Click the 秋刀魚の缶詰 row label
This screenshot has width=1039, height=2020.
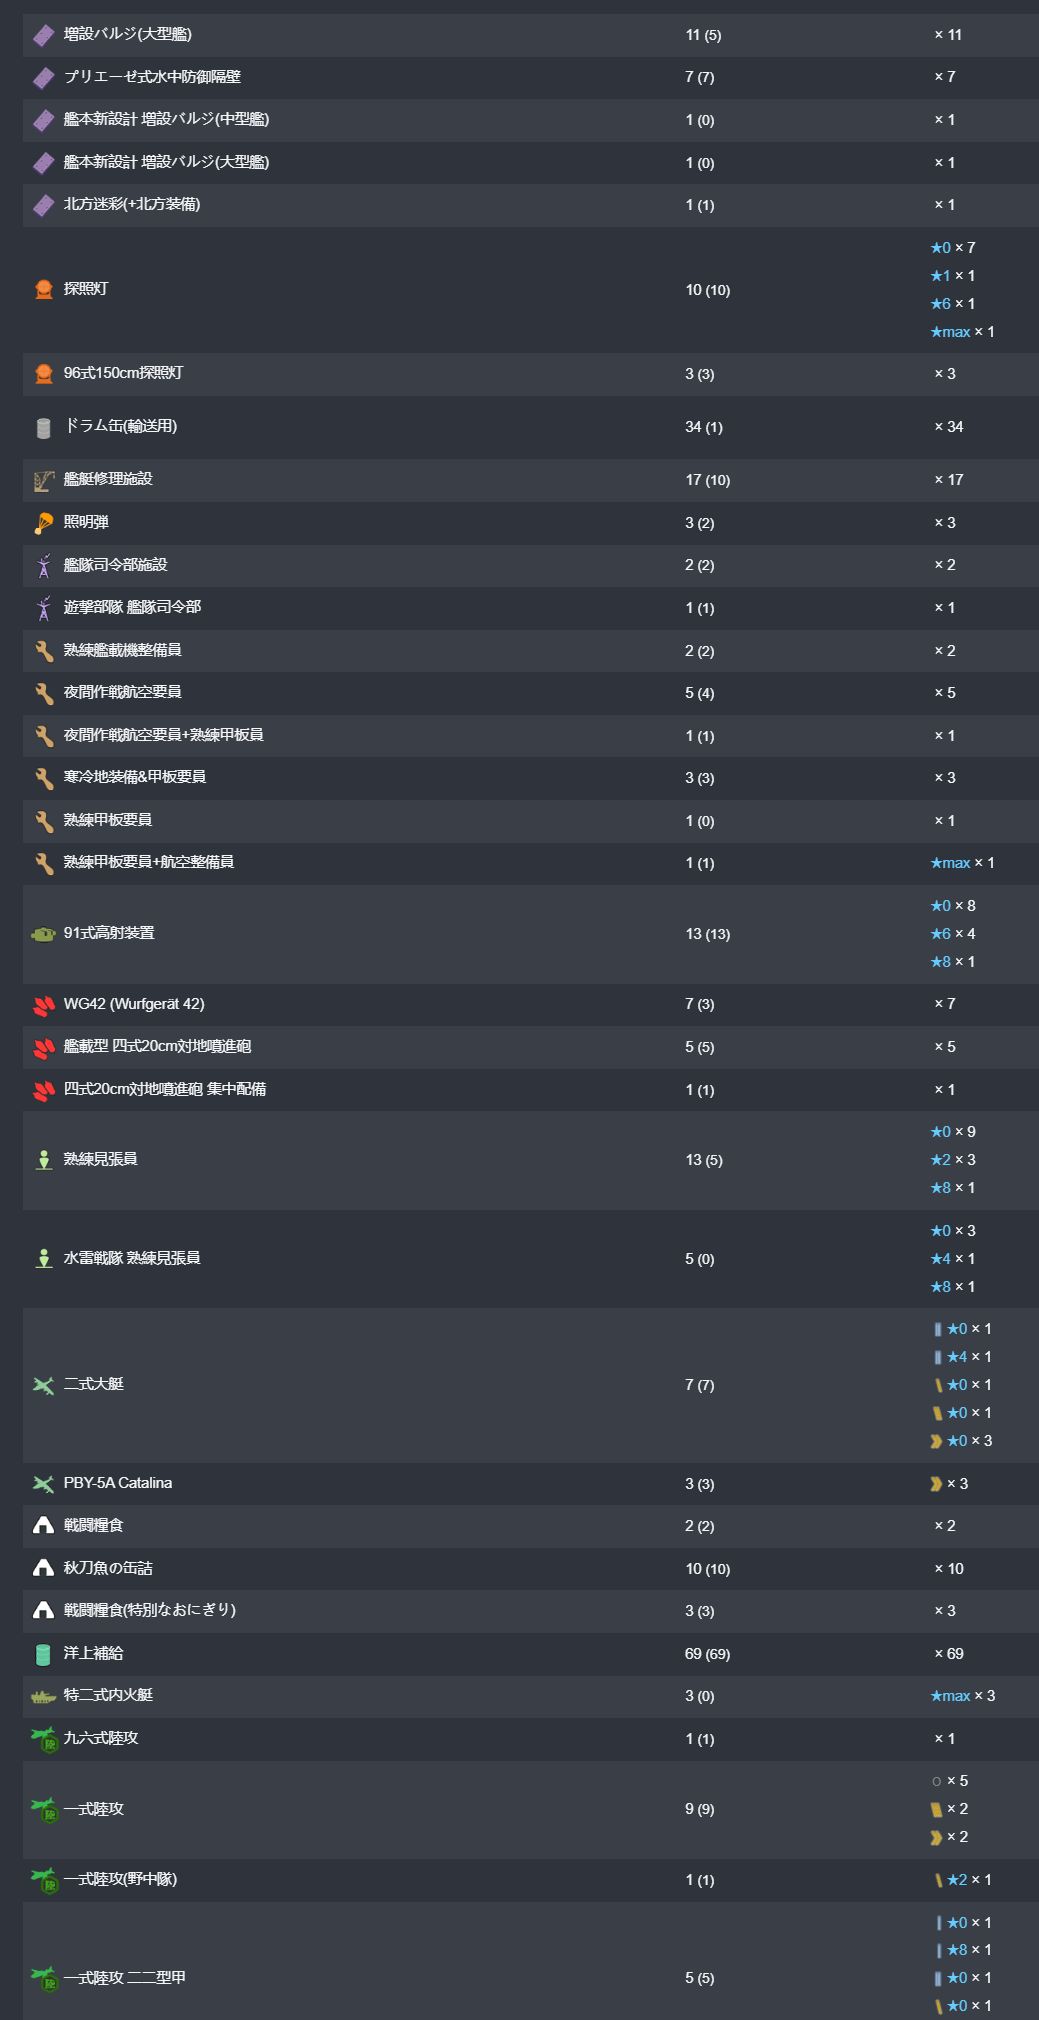coord(108,1568)
